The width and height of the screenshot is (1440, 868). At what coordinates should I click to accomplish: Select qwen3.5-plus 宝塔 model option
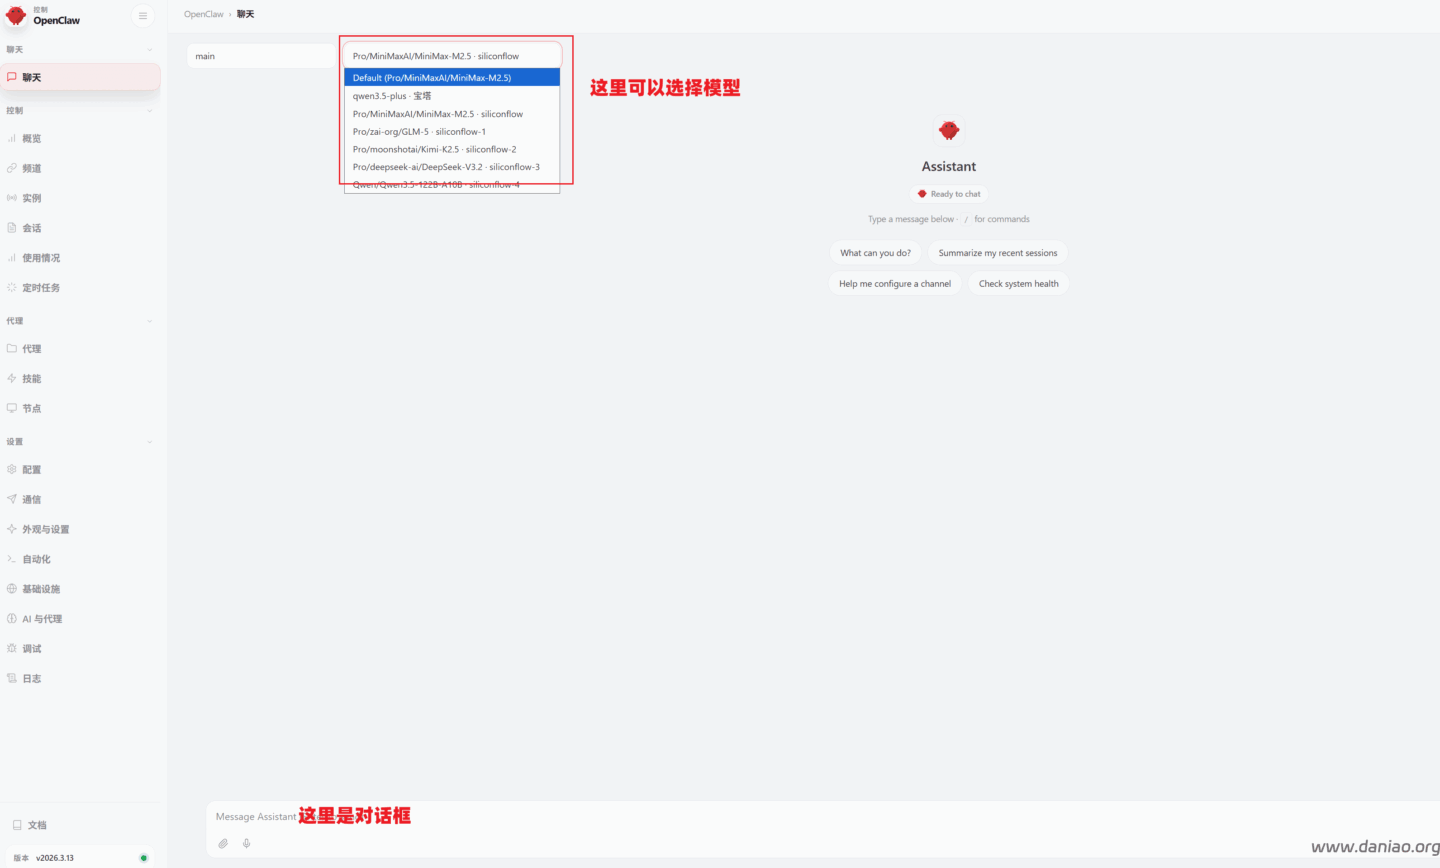point(392,96)
